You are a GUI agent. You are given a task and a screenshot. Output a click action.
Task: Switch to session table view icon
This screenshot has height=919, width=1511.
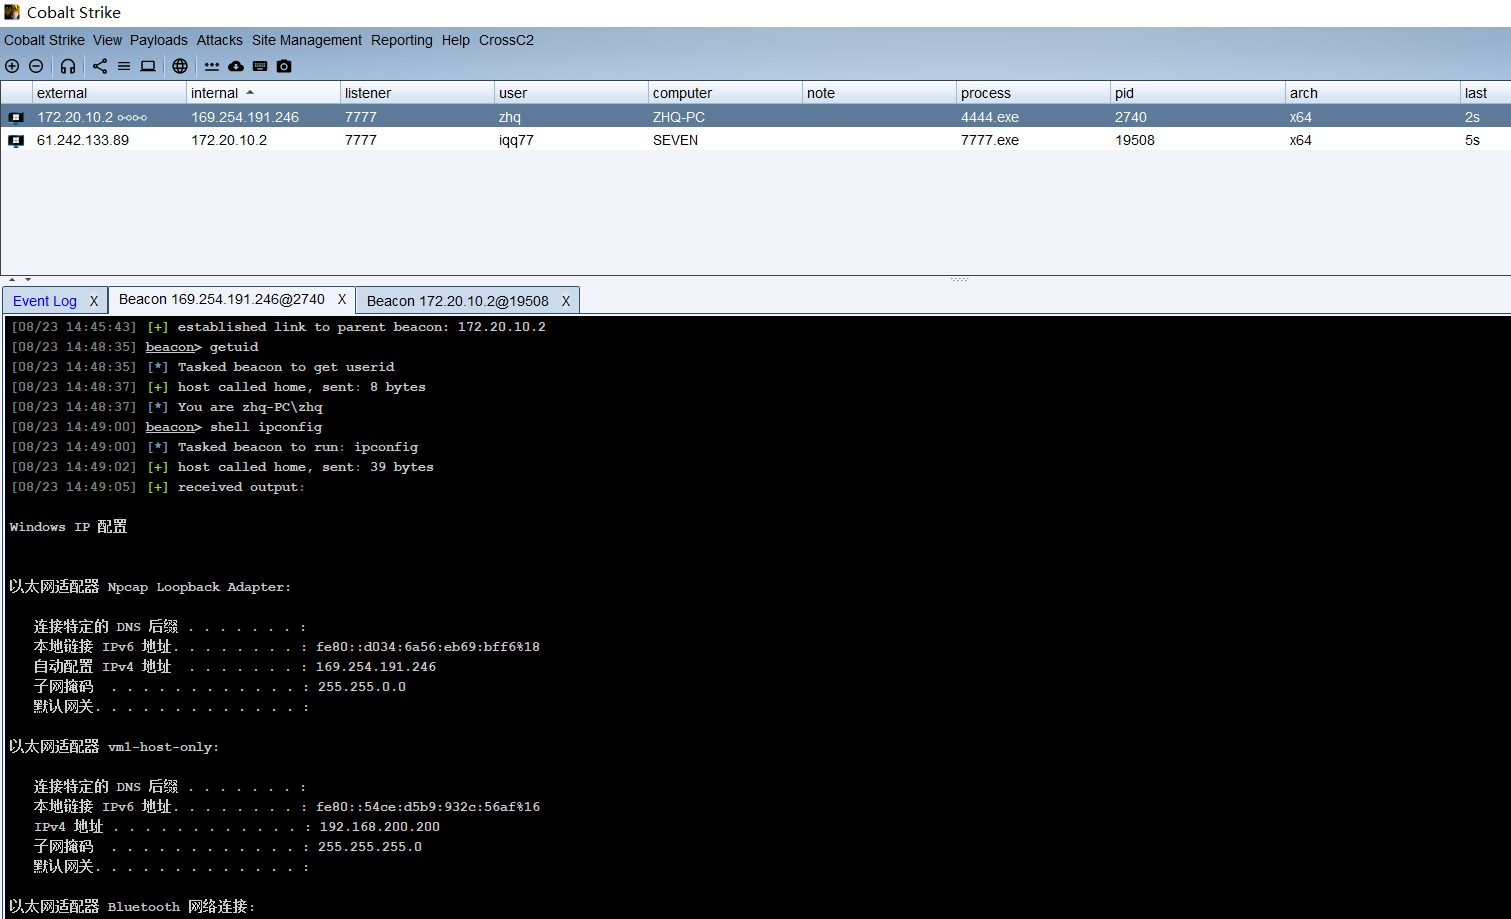(124, 66)
